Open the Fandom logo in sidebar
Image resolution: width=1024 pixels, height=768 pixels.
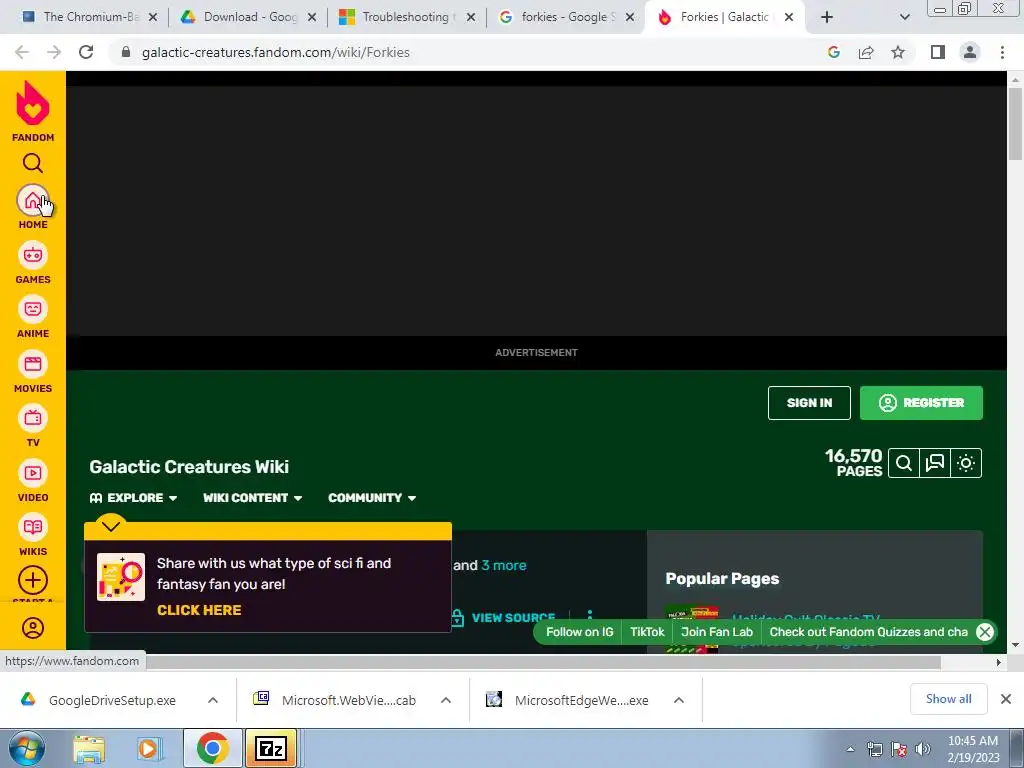click(x=33, y=111)
